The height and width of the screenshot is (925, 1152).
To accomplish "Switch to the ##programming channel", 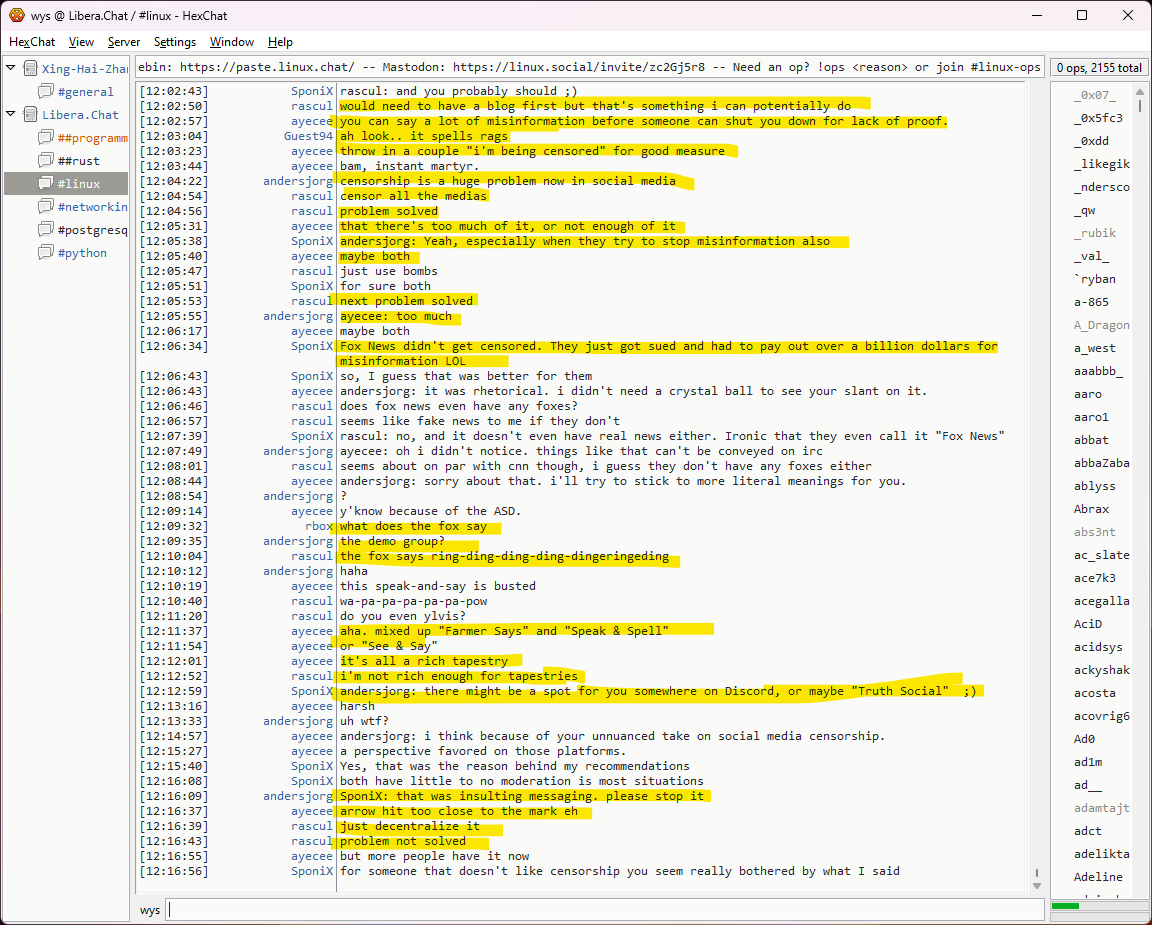I will (92, 138).
